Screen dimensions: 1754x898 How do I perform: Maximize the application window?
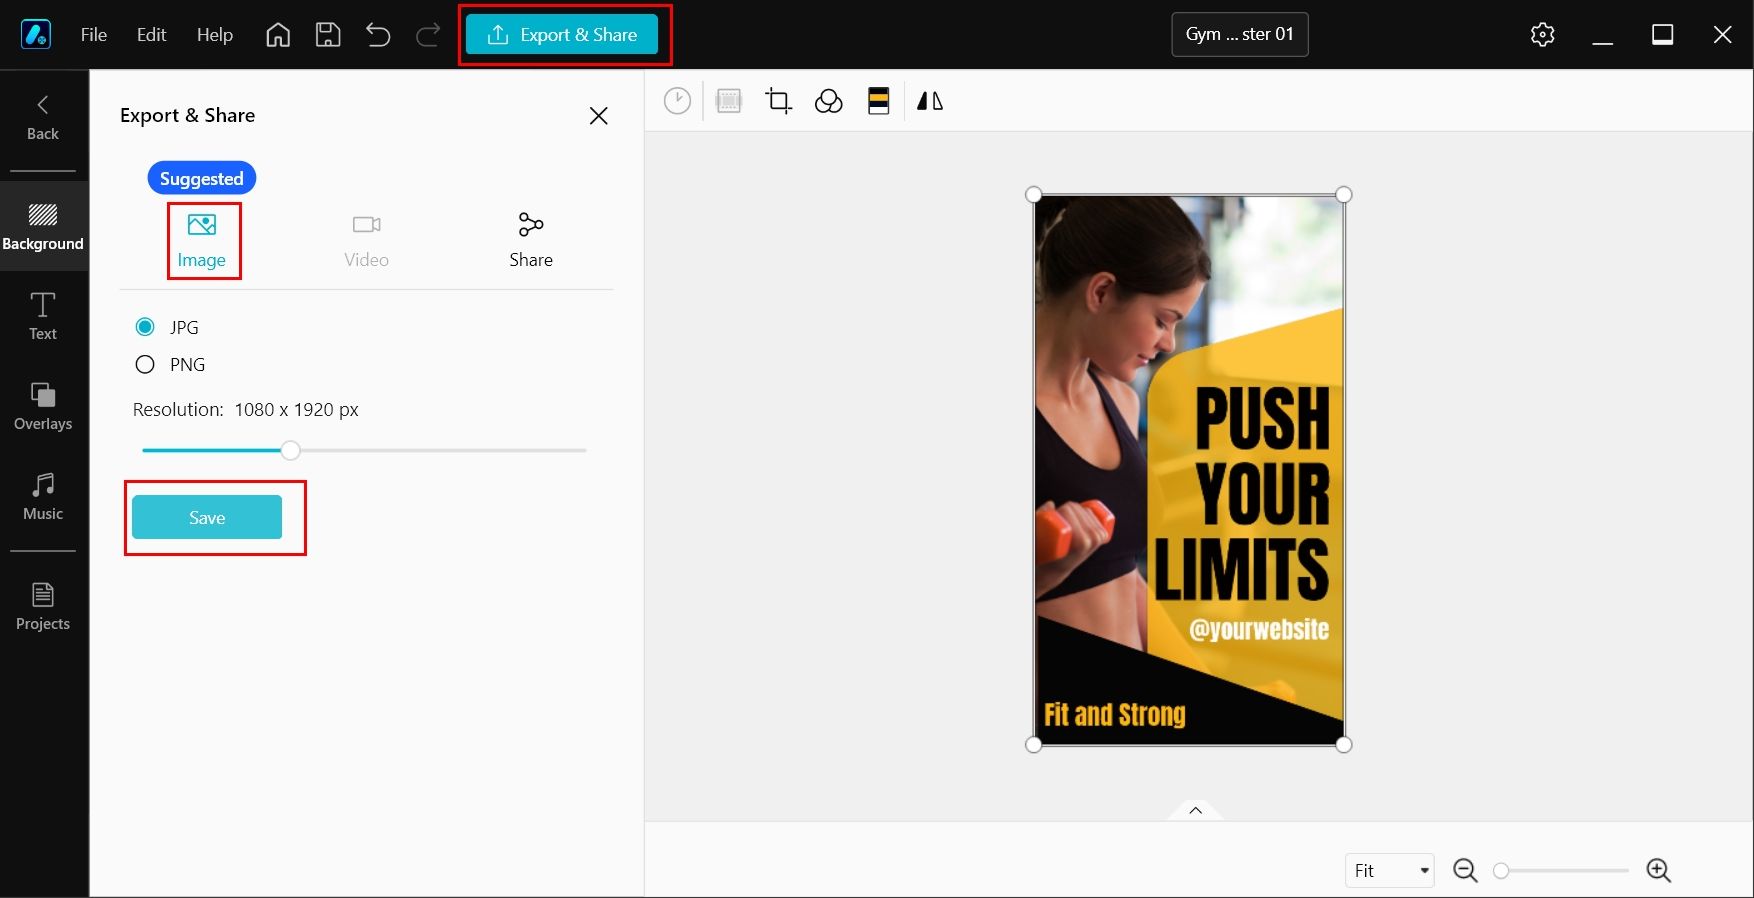(x=1663, y=35)
